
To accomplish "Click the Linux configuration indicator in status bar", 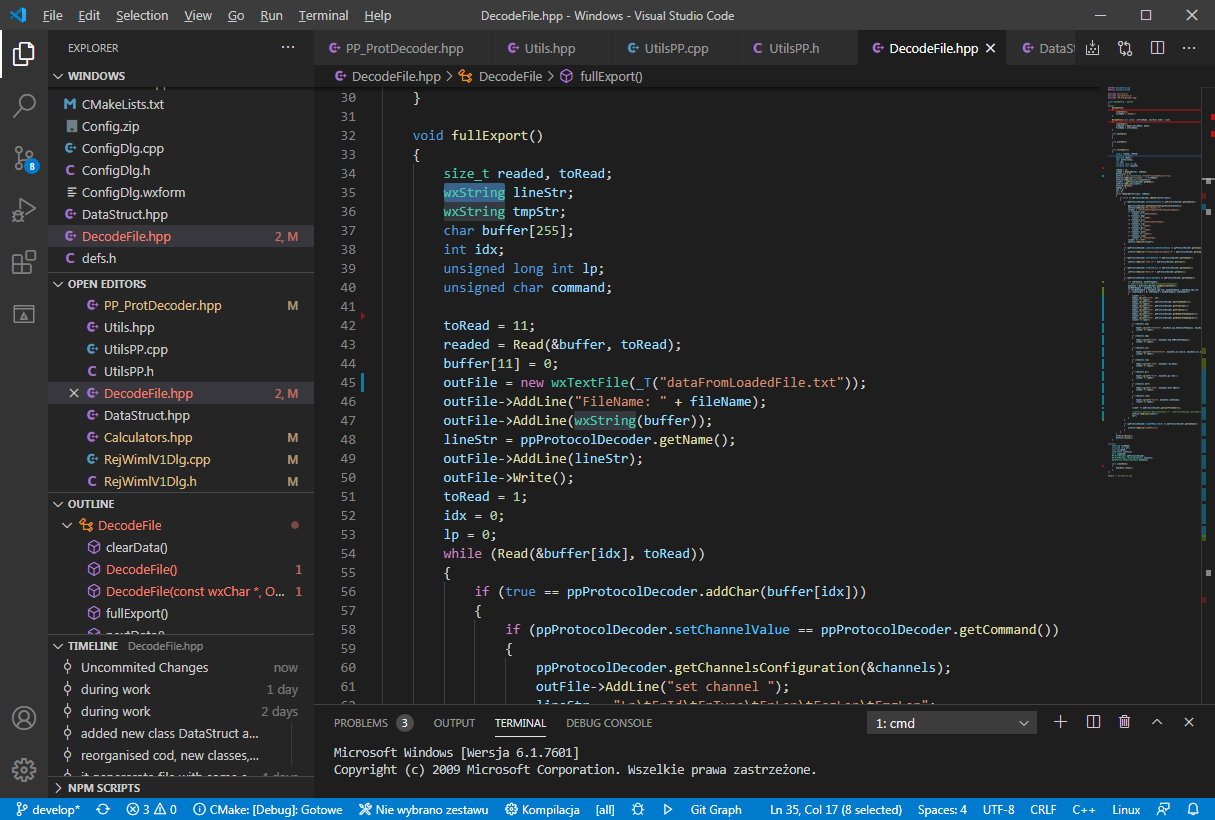I will click(1126, 810).
